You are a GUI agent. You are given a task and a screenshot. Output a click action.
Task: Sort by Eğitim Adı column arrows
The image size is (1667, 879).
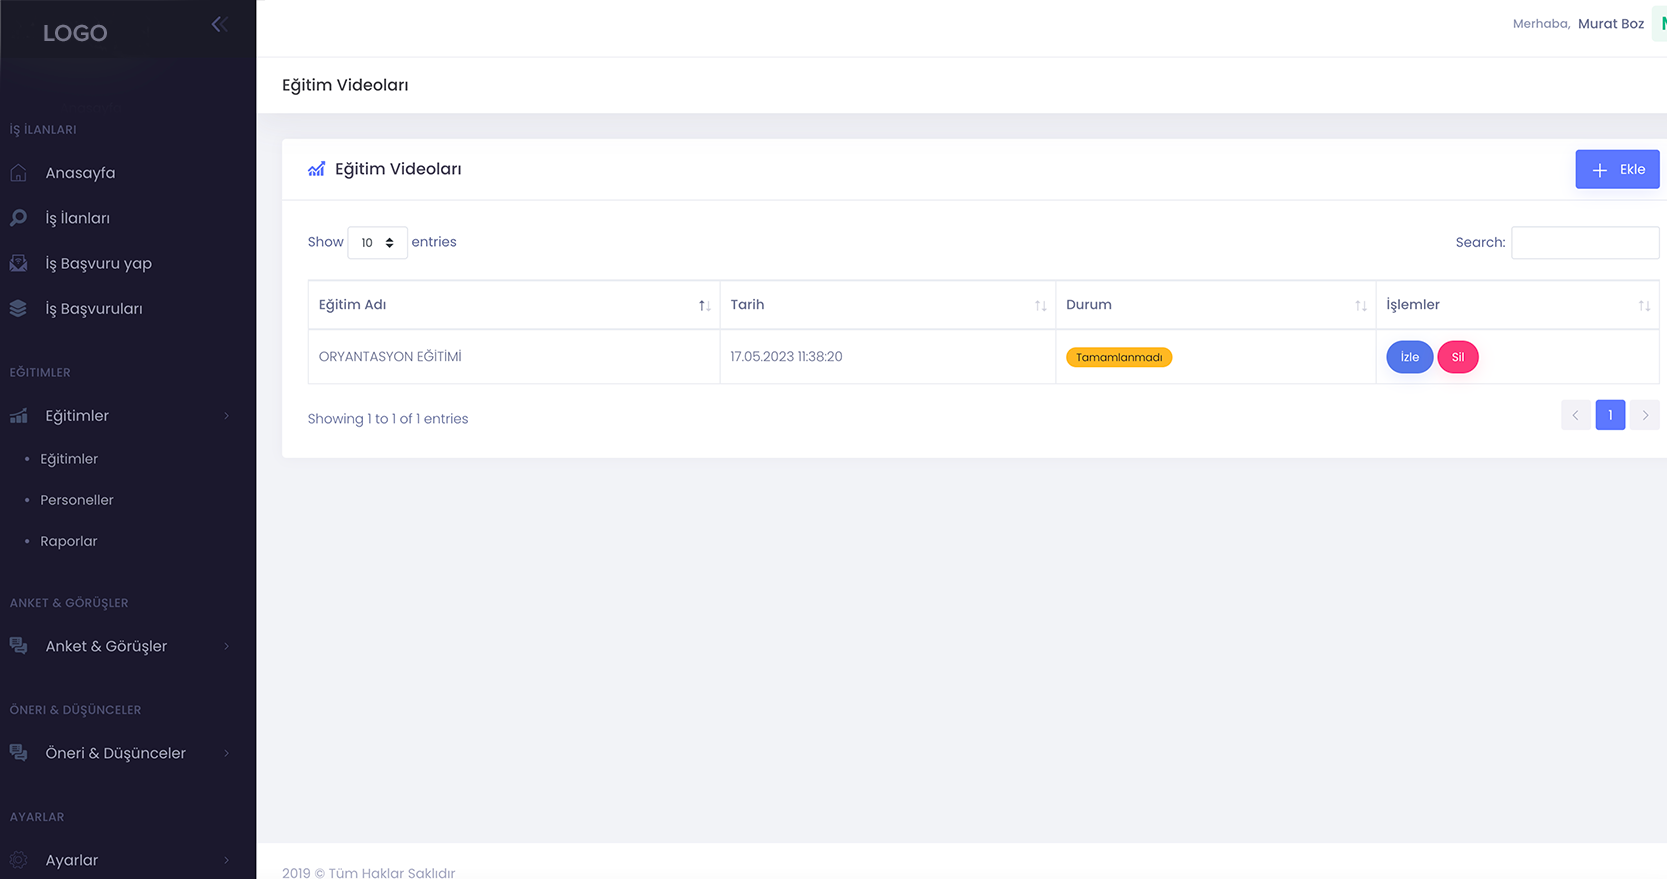(x=704, y=306)
